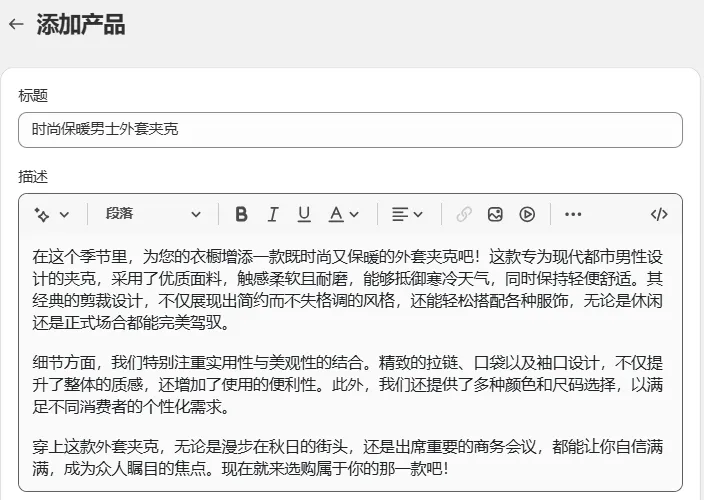Click the 添加产品 page heading
Viewport: 704px width, 500px height.
(x=81, y=25)
